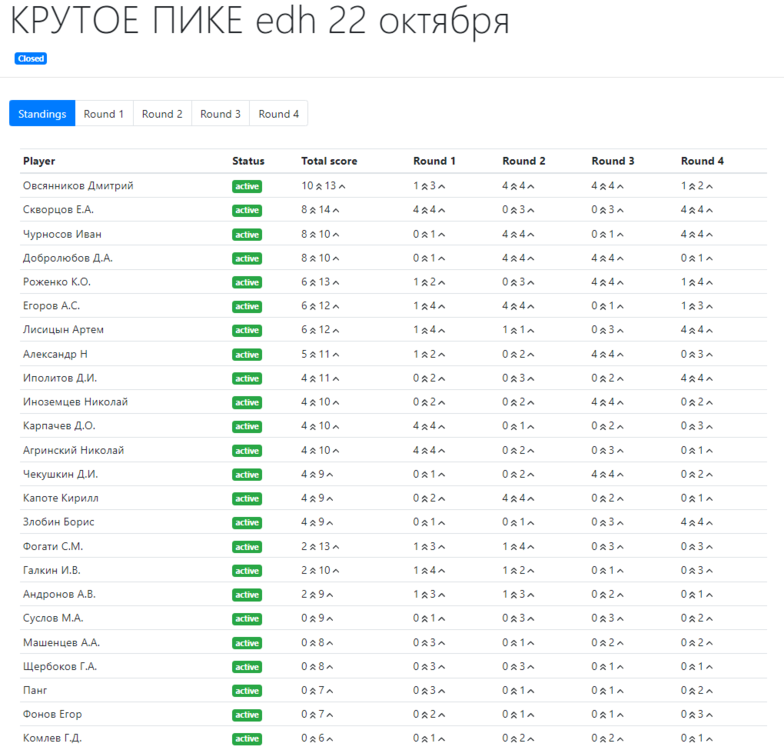Click double-chevron icon in Егоров А.С. Round 2

(x=515, y=306)
